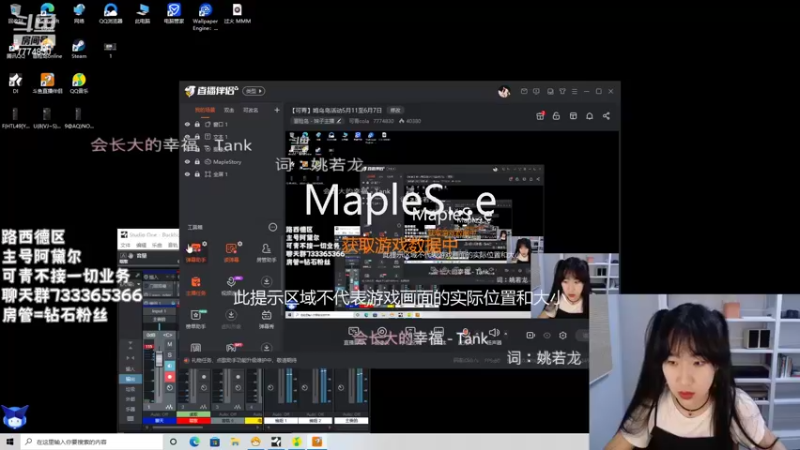Open the QQ音乐 desktop shortcut
Viewport: 800px width, 450px height.
79,84
